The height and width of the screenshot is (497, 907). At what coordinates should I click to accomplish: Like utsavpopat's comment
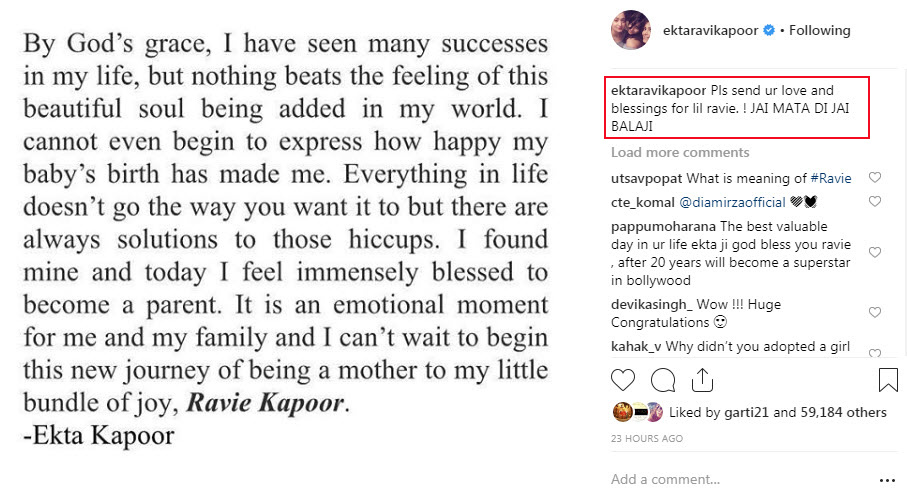pyautogui.click(x=875, y=178)
